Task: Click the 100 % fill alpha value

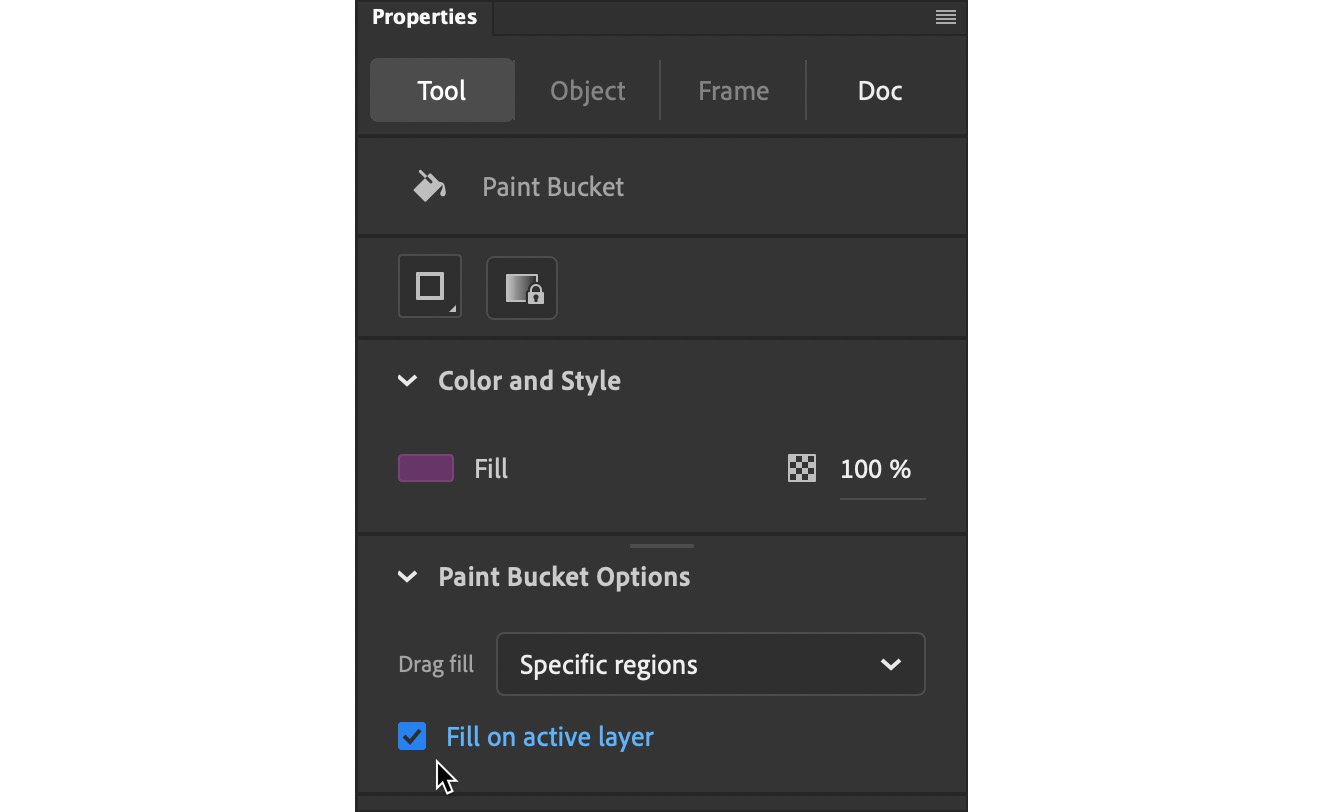Action: point(876,469)
